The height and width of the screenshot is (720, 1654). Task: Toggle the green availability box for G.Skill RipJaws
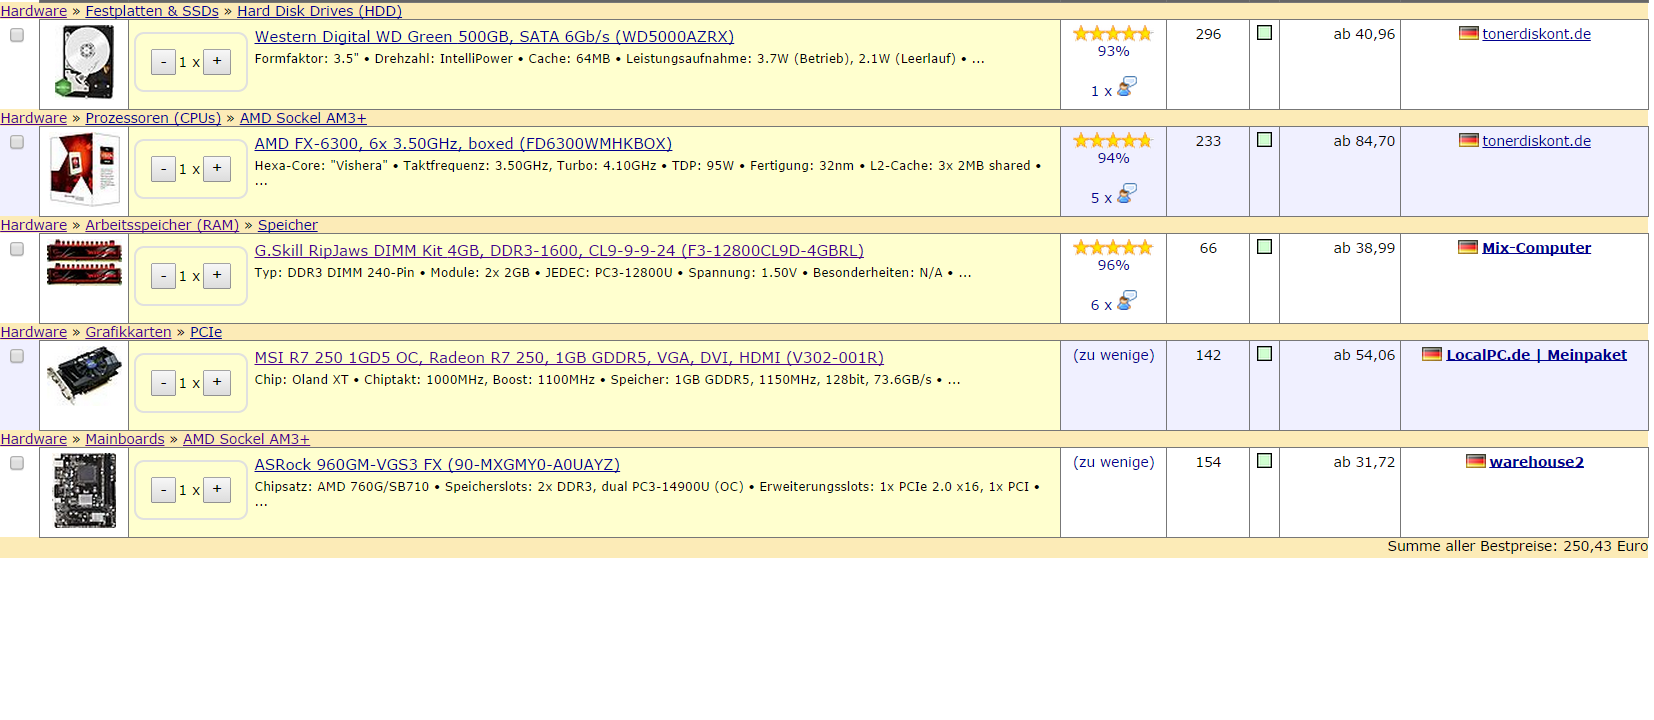click(x=1264, y=247)
